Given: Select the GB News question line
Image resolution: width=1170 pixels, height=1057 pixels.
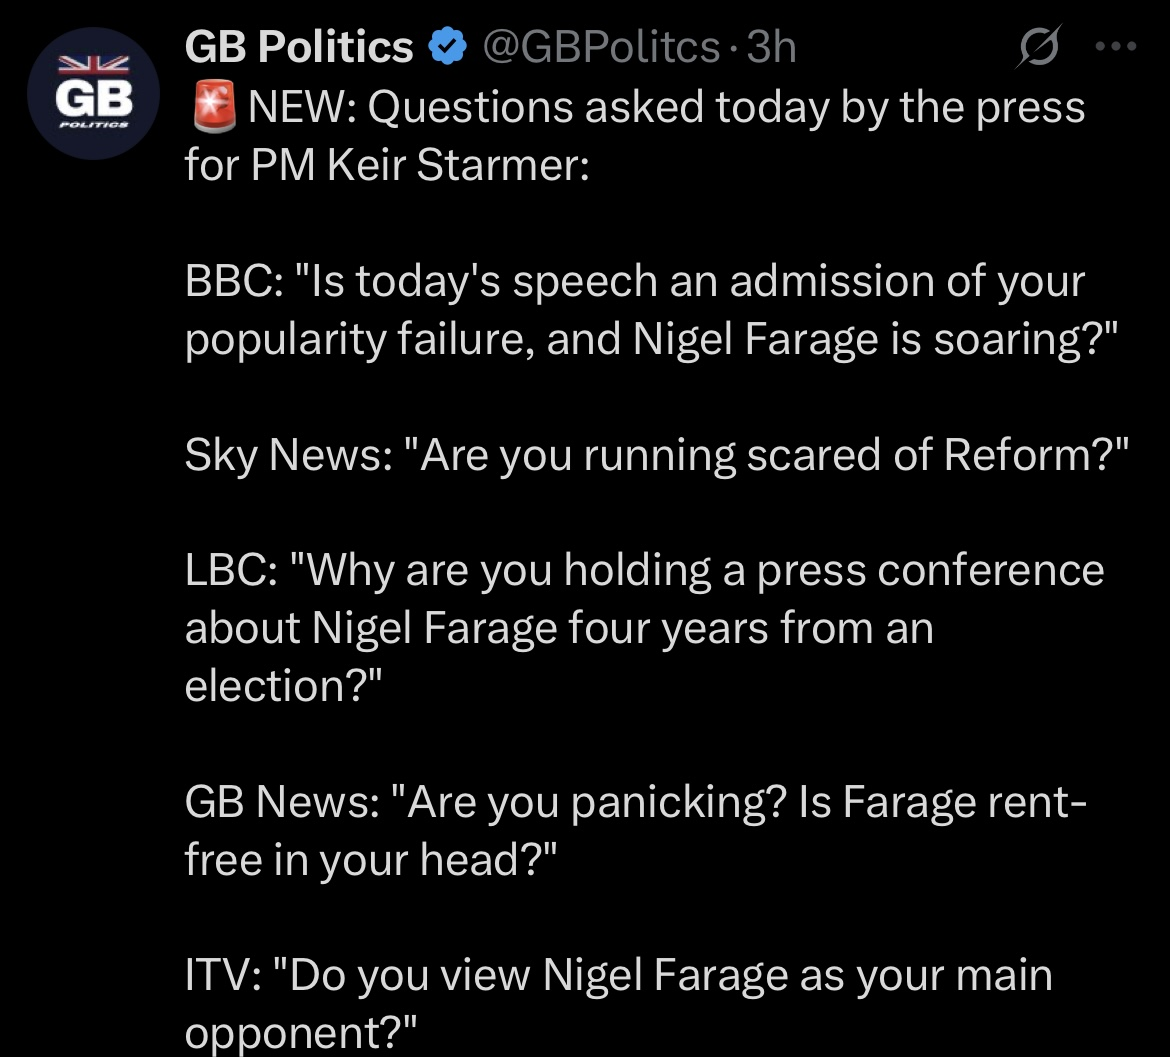Looking at the screenshot, I should coord(638,802).
